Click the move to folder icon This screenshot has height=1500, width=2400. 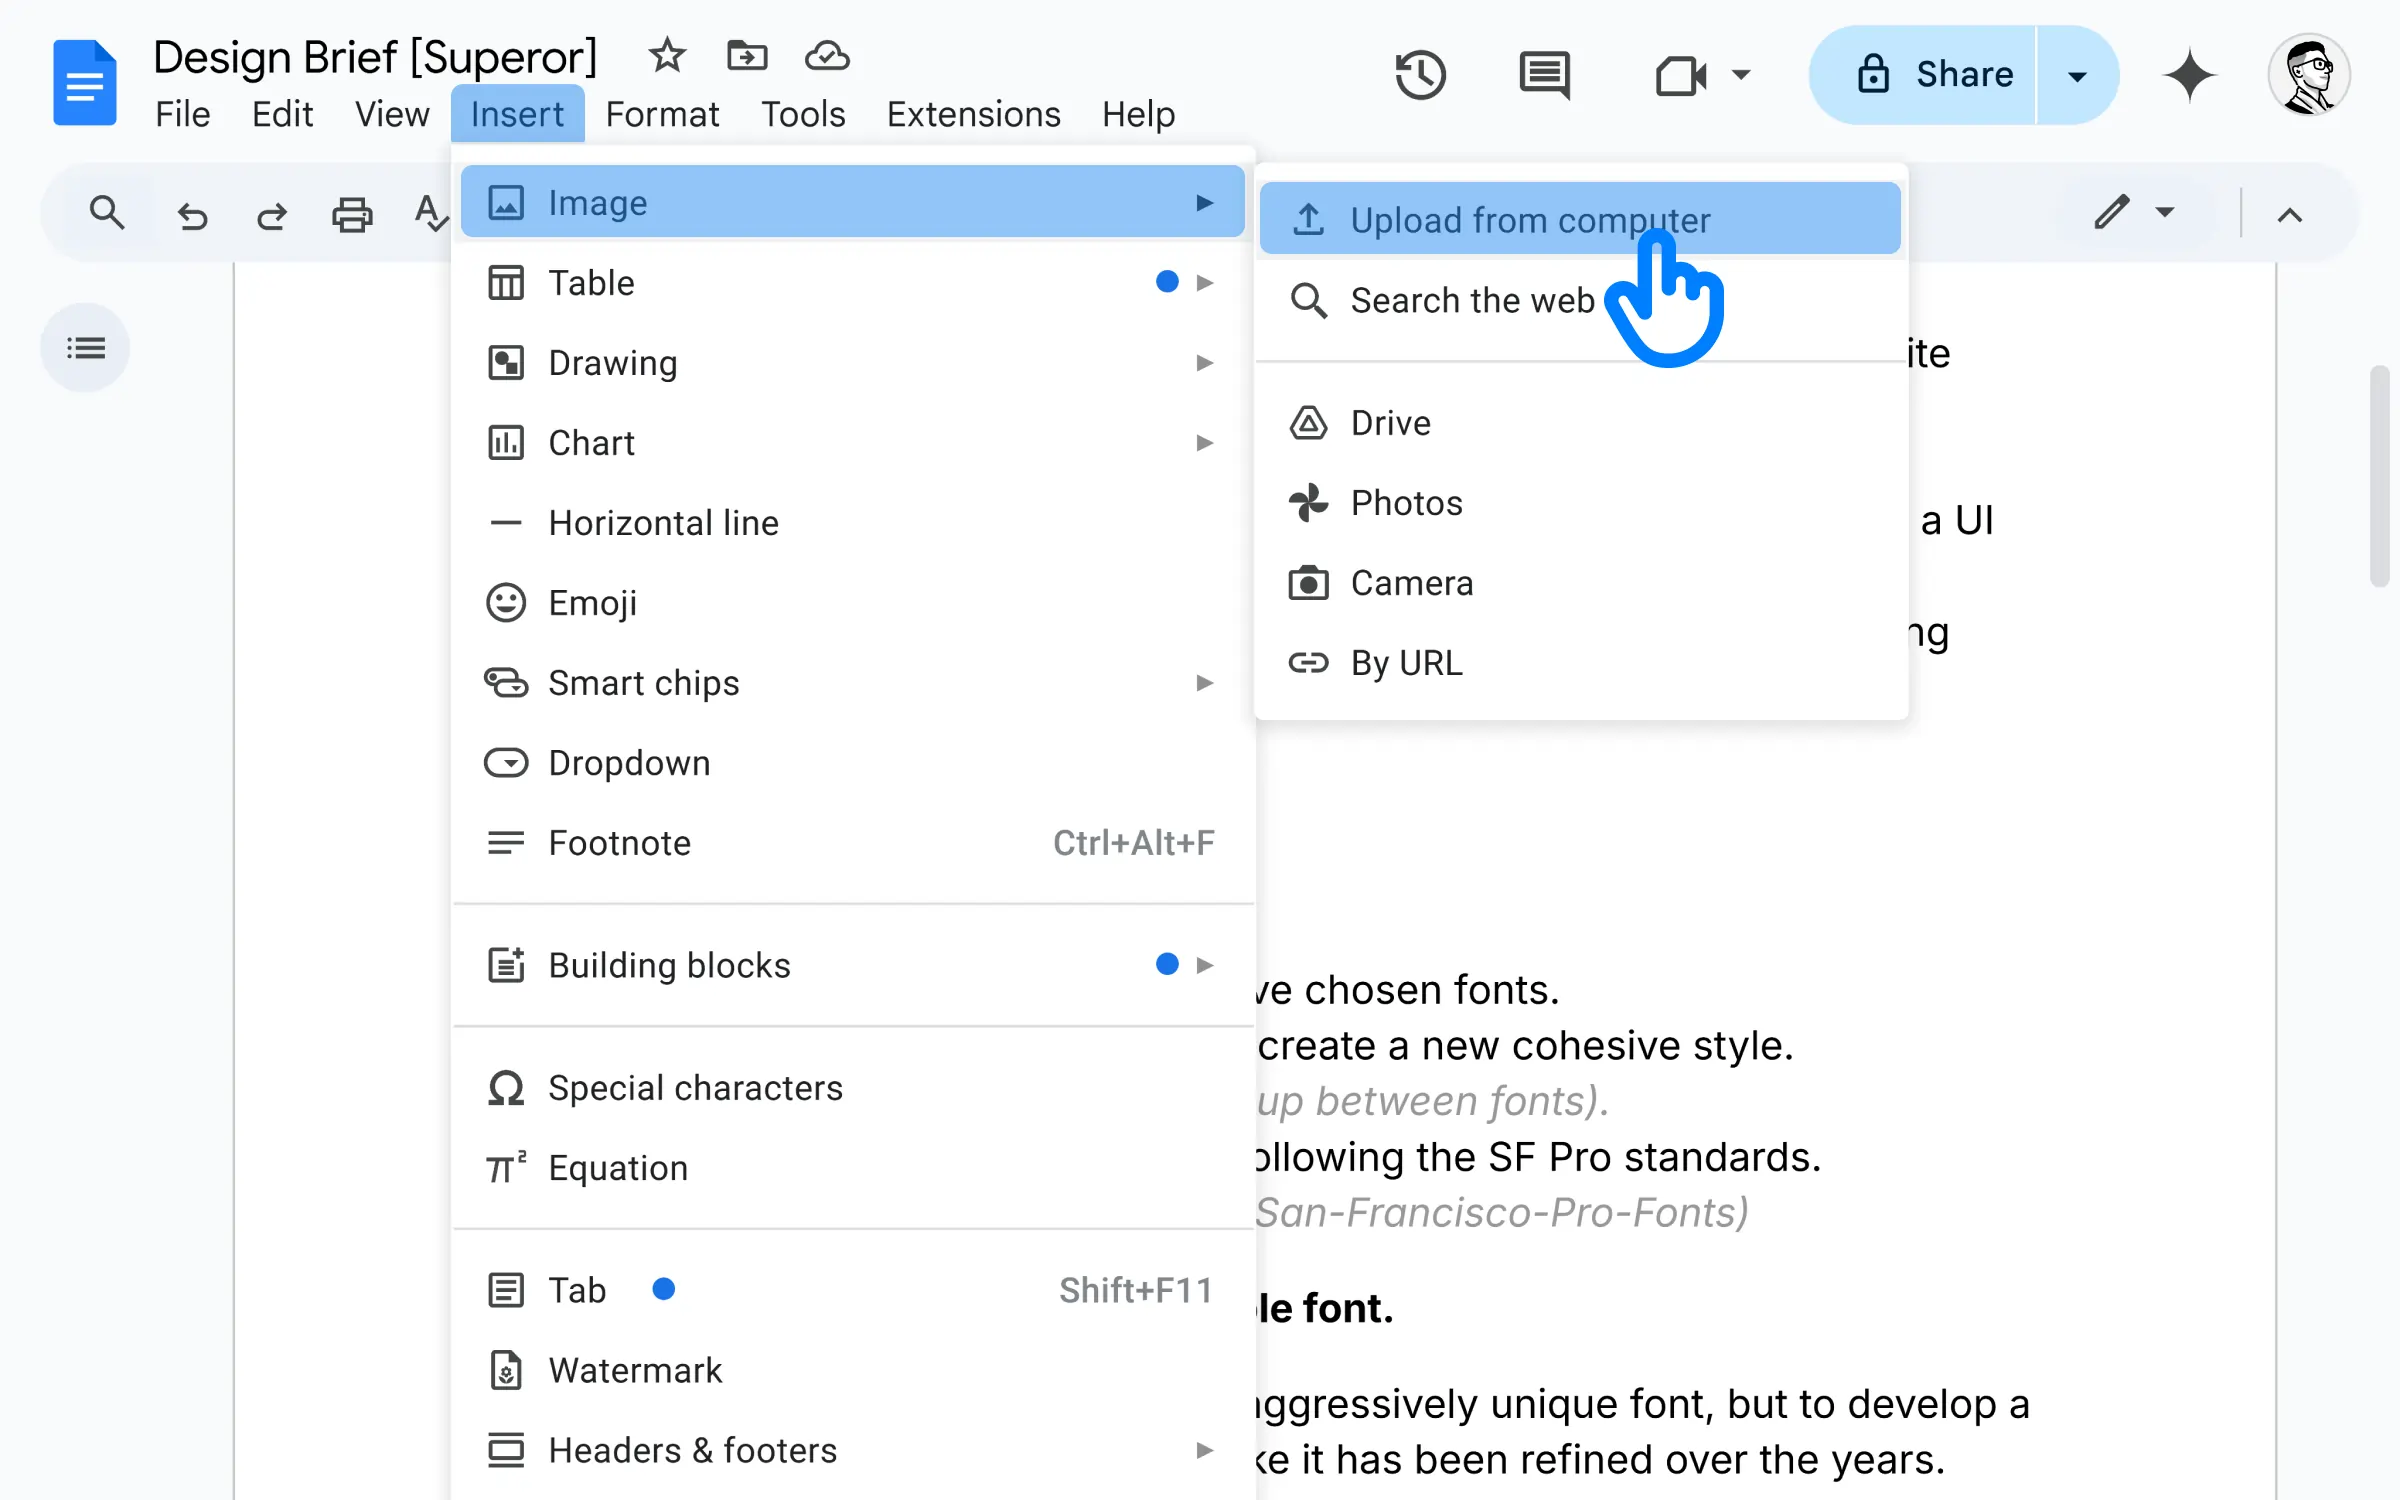point(747,55)
